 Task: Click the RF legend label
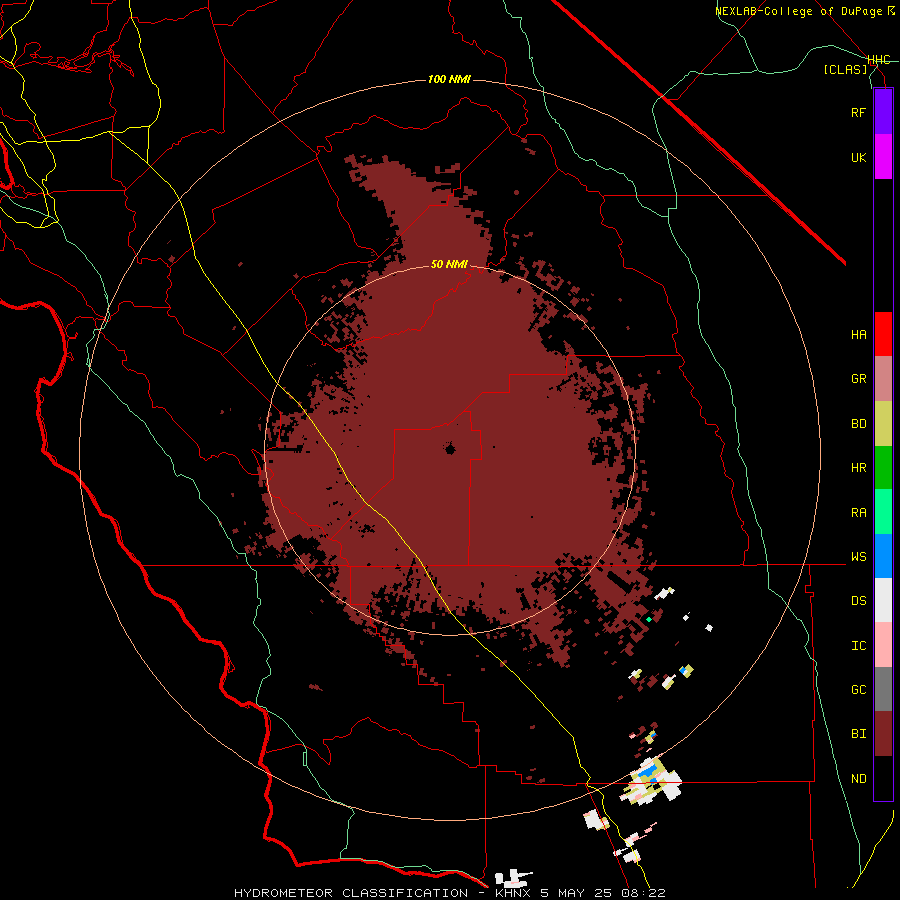click(858, 112)
